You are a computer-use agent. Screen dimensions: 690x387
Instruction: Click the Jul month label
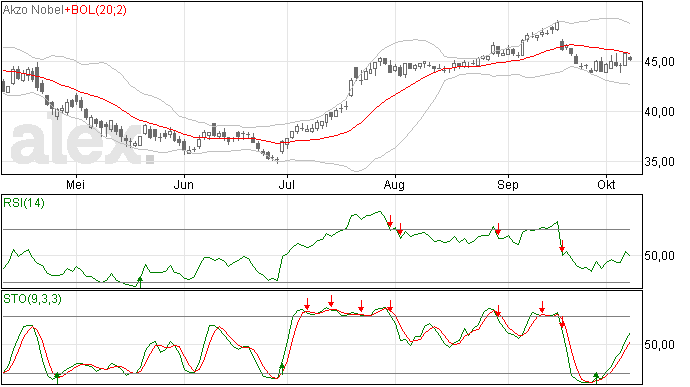(x=286, y=184)
